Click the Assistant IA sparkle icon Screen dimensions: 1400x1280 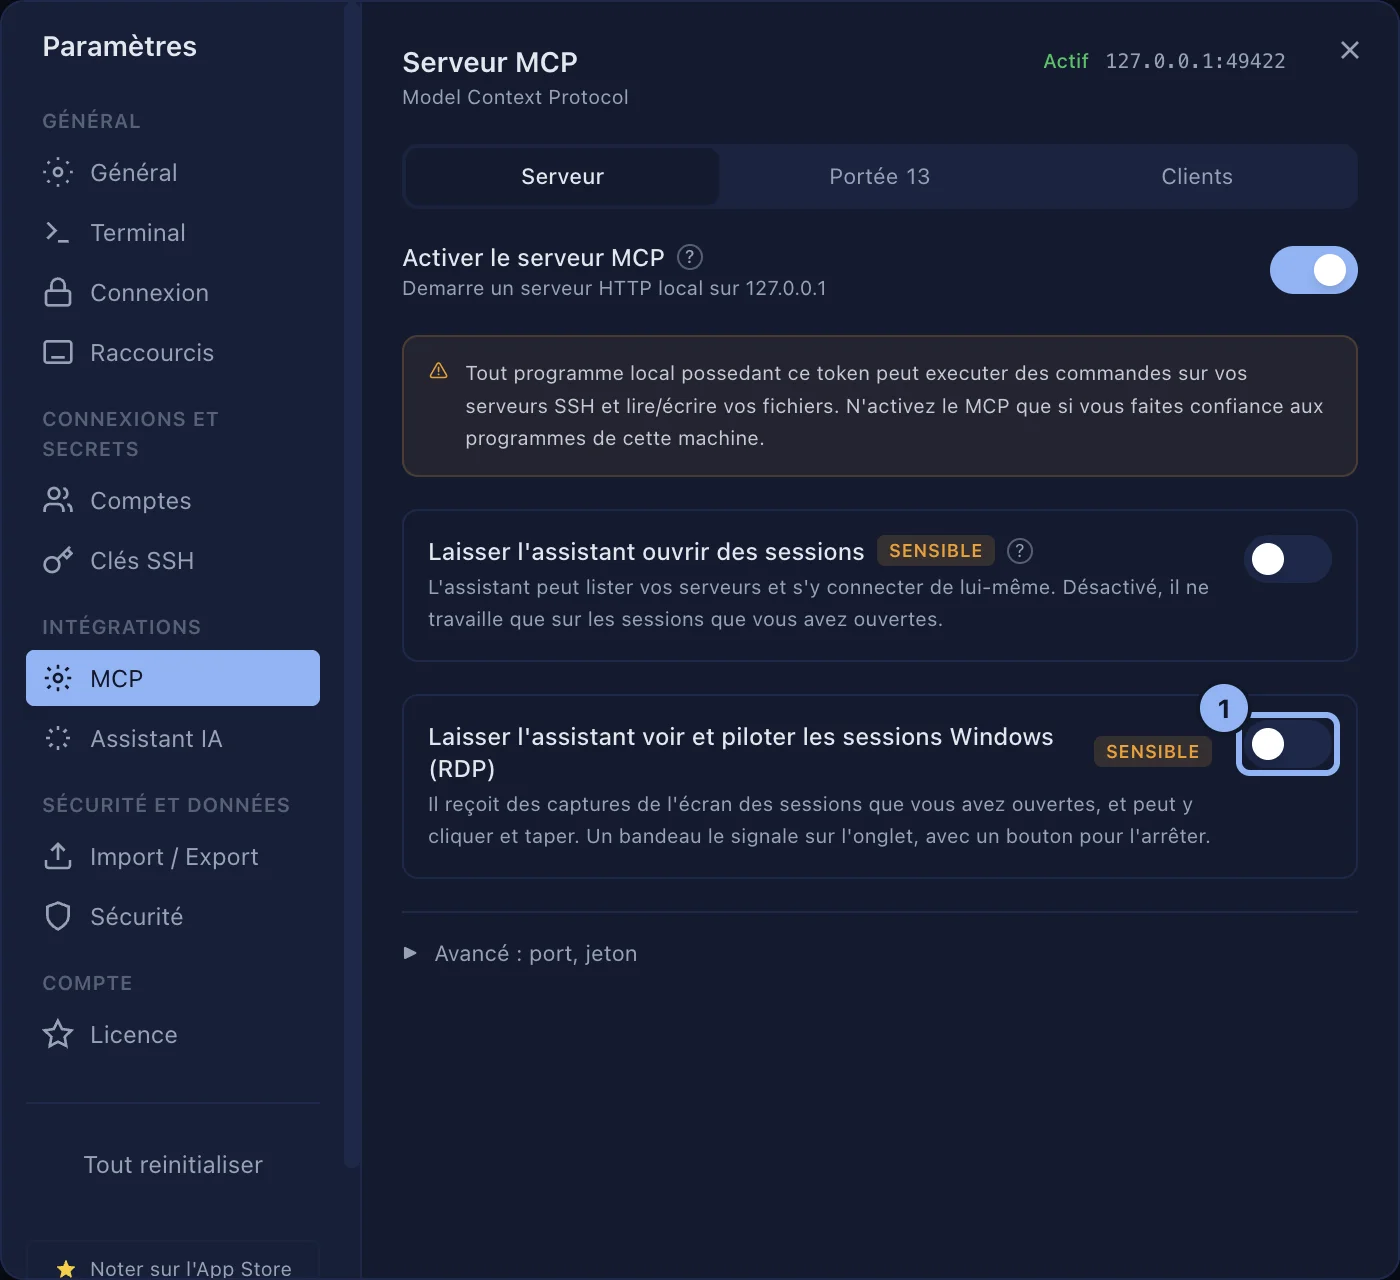coord(58,738)
